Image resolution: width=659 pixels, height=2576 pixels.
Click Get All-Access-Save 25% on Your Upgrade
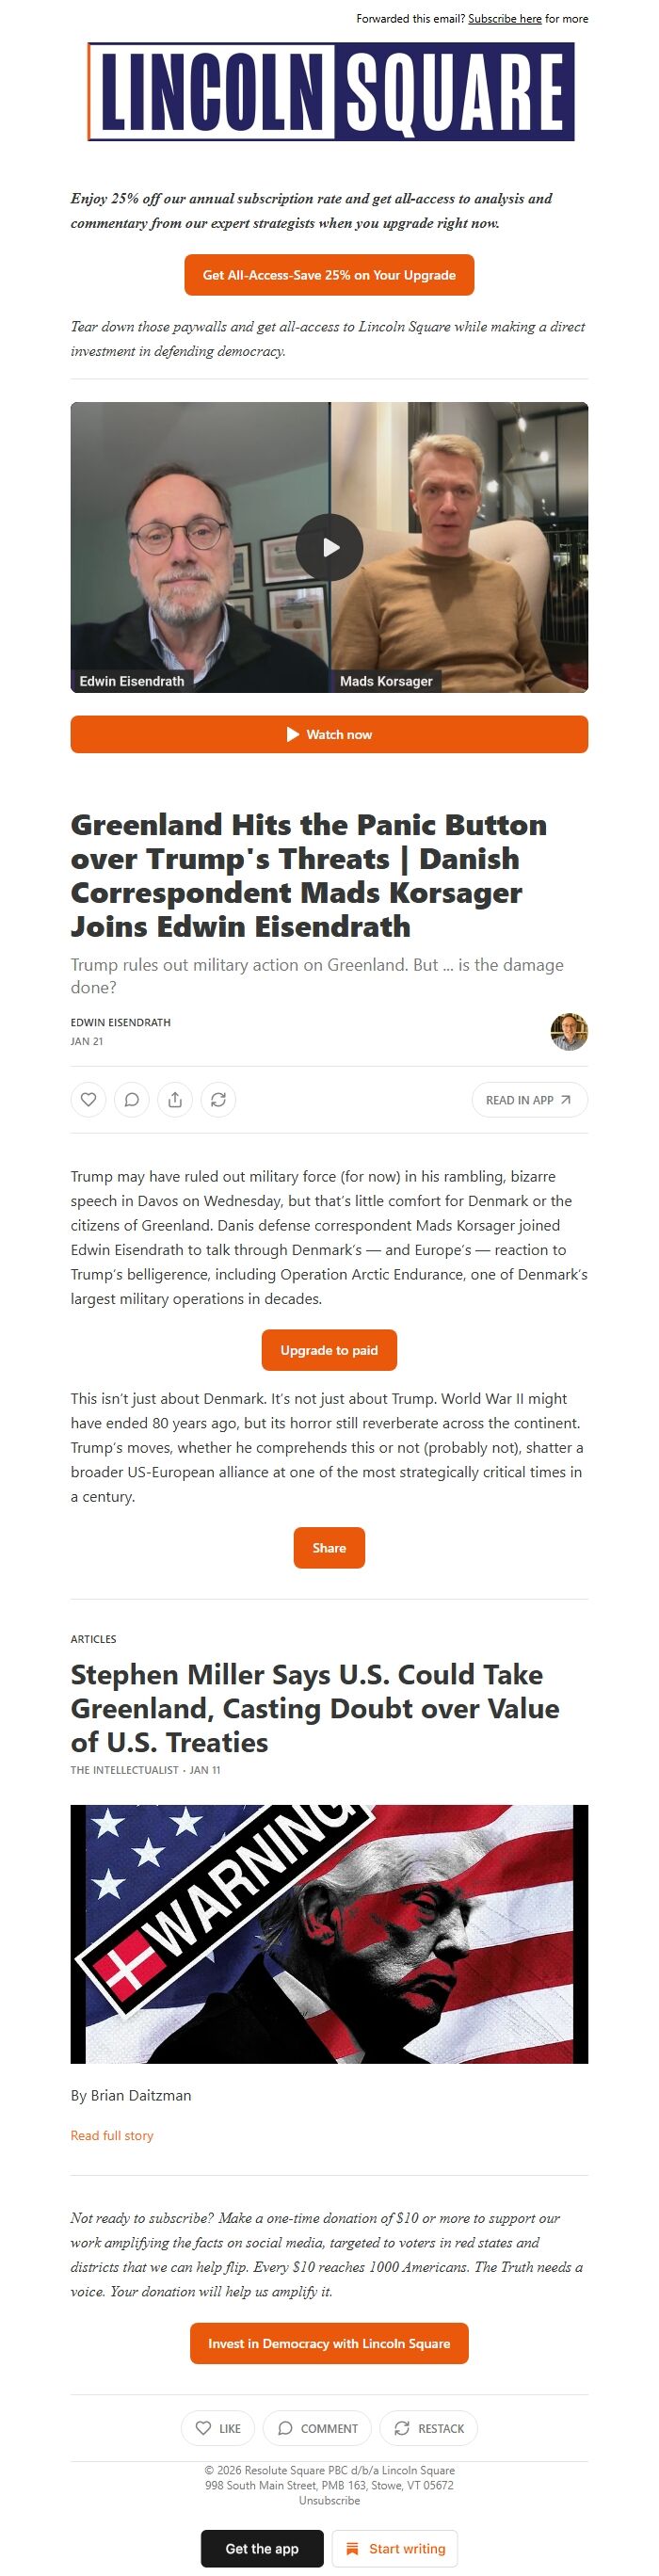point(329,273)
